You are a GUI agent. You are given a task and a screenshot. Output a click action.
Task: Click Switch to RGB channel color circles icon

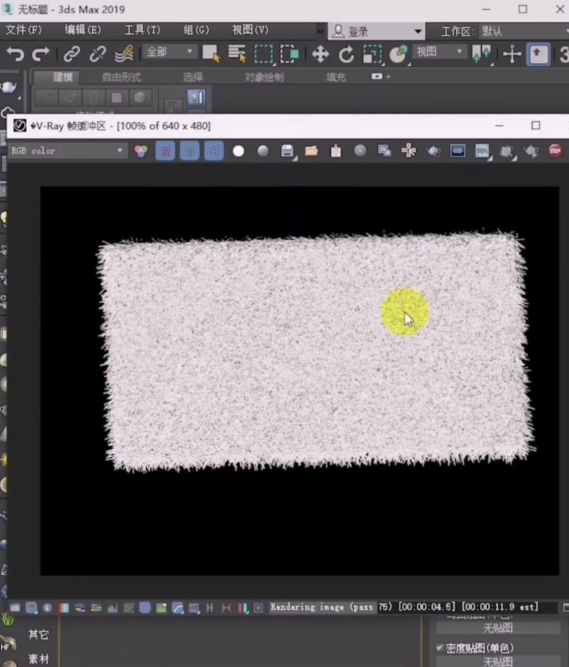pyautogui.click(x=141, y=151)
